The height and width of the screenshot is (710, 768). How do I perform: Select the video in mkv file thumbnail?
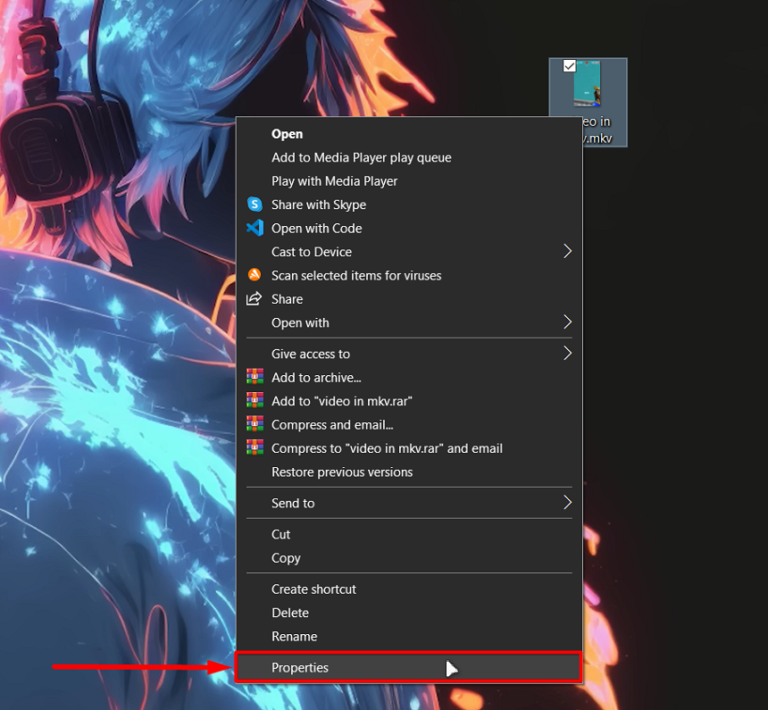[x=588, y=90]
